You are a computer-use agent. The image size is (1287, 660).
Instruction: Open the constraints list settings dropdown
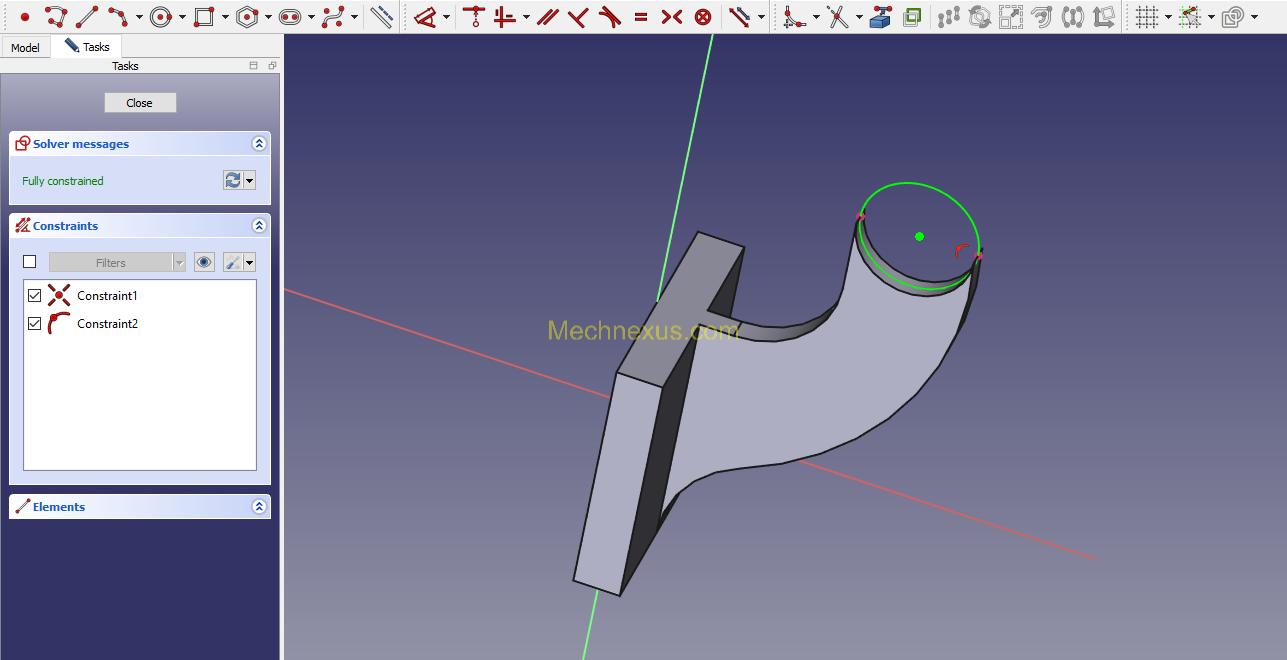(x=249, y=262)
